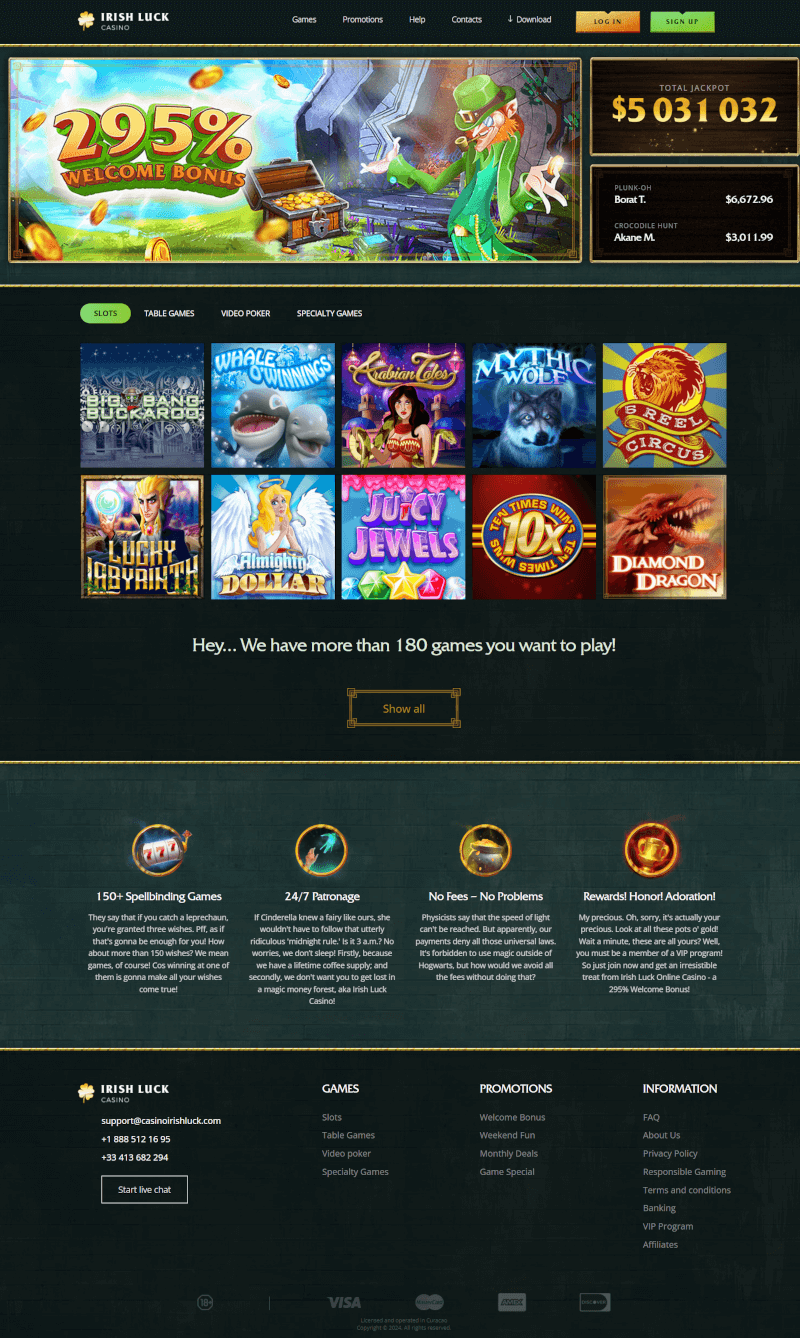Click the Show all games button
800x1338 pixels.
point(404,708)
